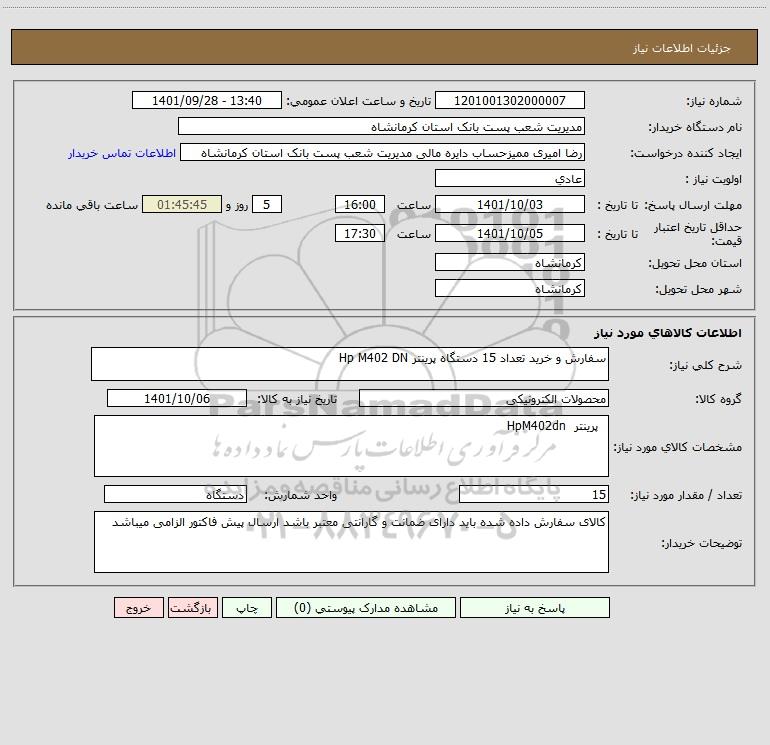
Task: Click the شرح کلی نیاز label
Action: 706,365
